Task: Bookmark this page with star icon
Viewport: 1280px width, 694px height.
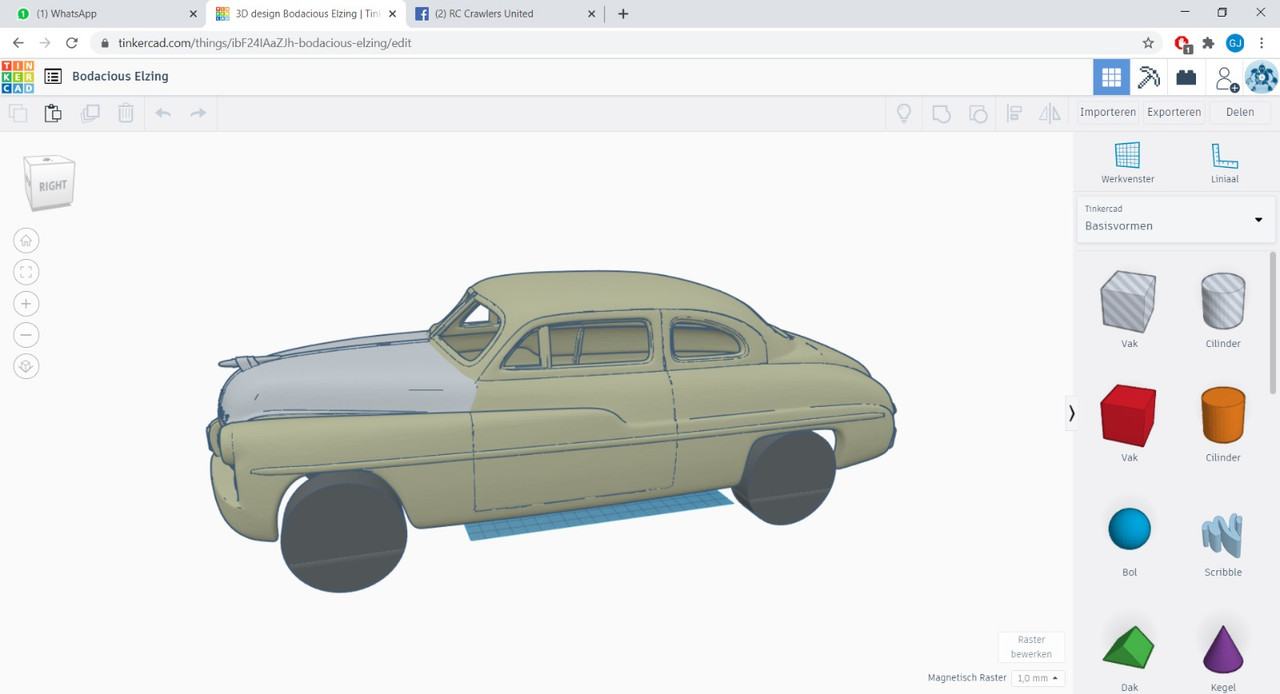Action: click(1148, 43)
